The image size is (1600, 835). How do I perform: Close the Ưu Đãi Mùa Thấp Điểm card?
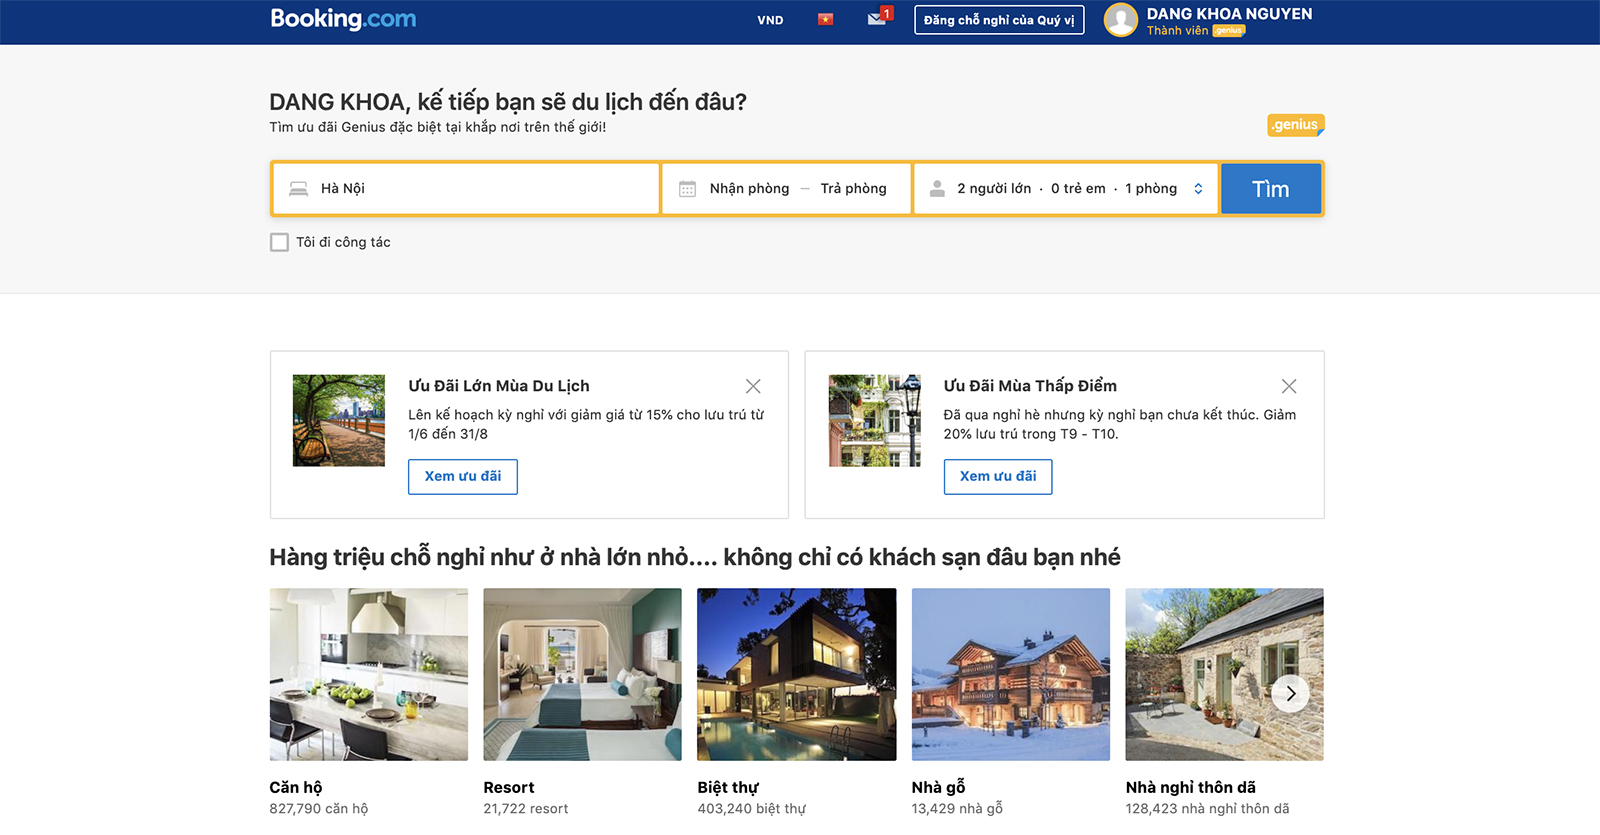(x=1289, y=386)
